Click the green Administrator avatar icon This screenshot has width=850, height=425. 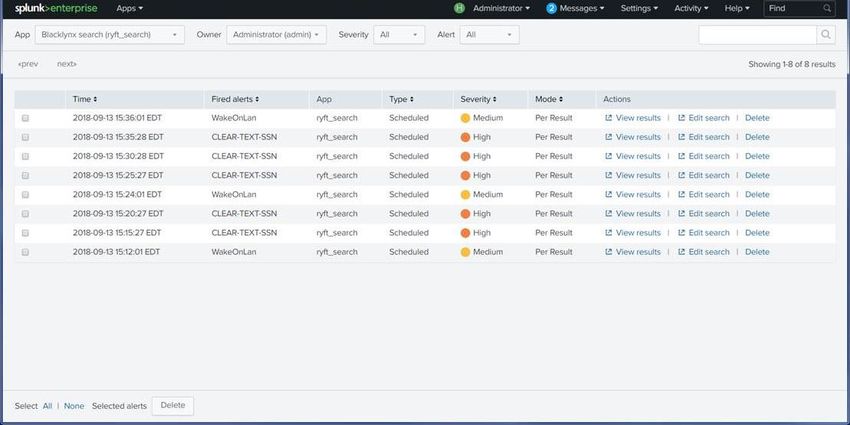459,8
